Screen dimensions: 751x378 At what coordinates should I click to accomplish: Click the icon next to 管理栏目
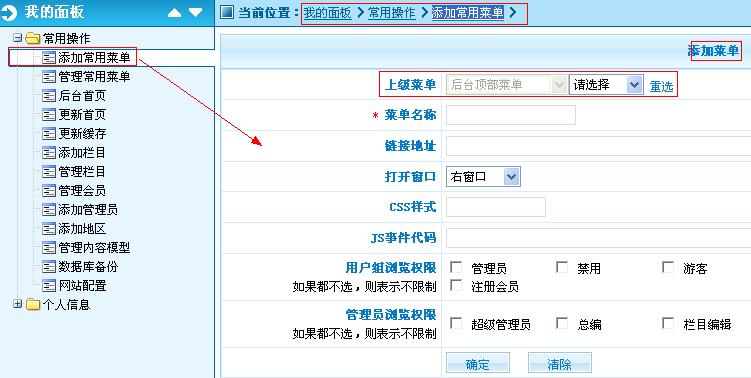(x=49, y=172)
